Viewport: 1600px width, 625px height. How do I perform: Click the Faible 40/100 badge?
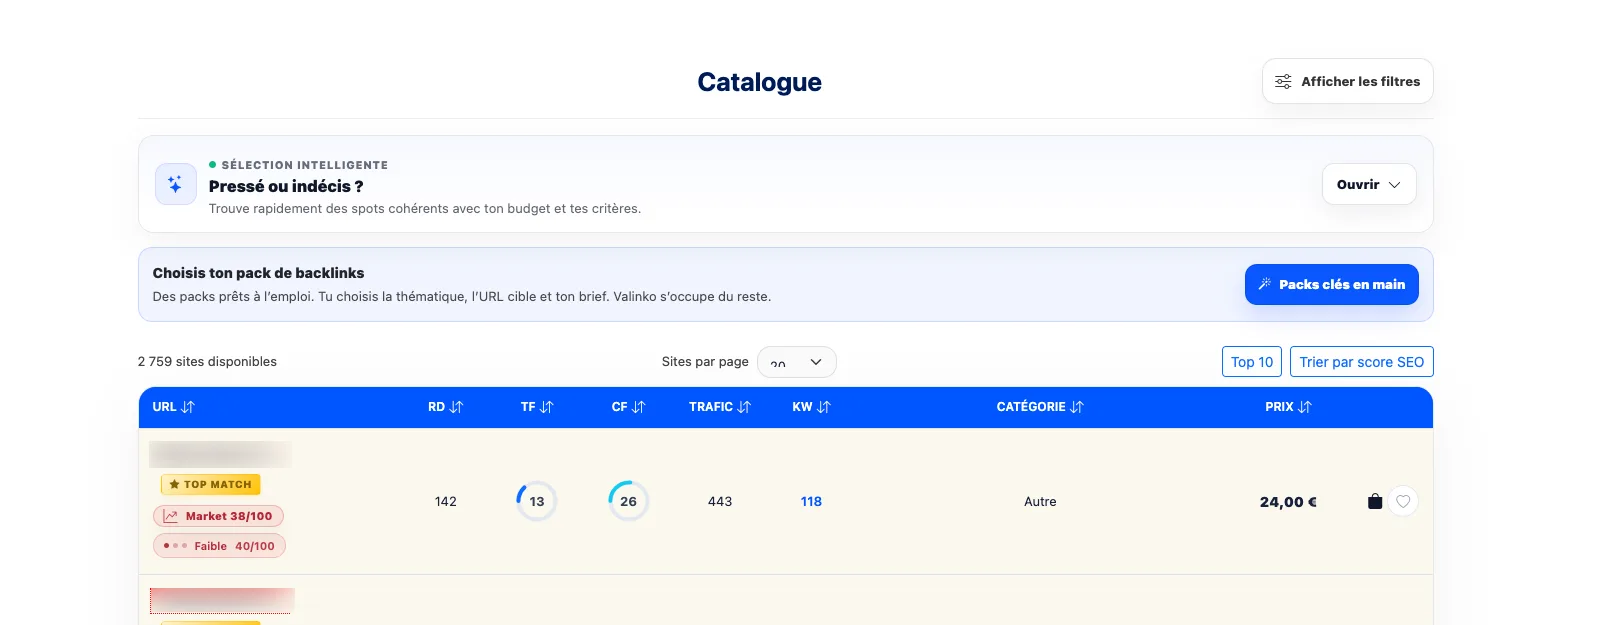click(x=219, y=546)
